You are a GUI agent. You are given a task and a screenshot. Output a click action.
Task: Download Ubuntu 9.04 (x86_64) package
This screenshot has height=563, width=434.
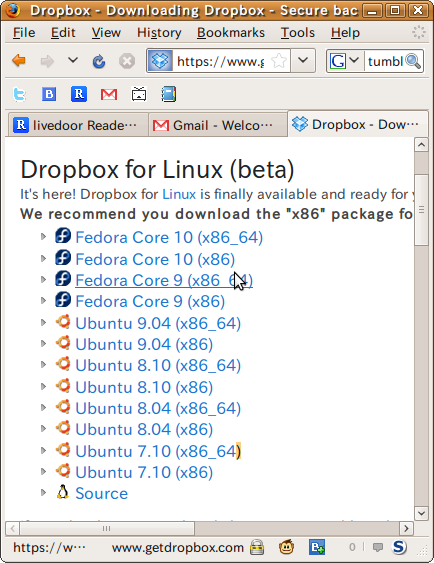158,324
